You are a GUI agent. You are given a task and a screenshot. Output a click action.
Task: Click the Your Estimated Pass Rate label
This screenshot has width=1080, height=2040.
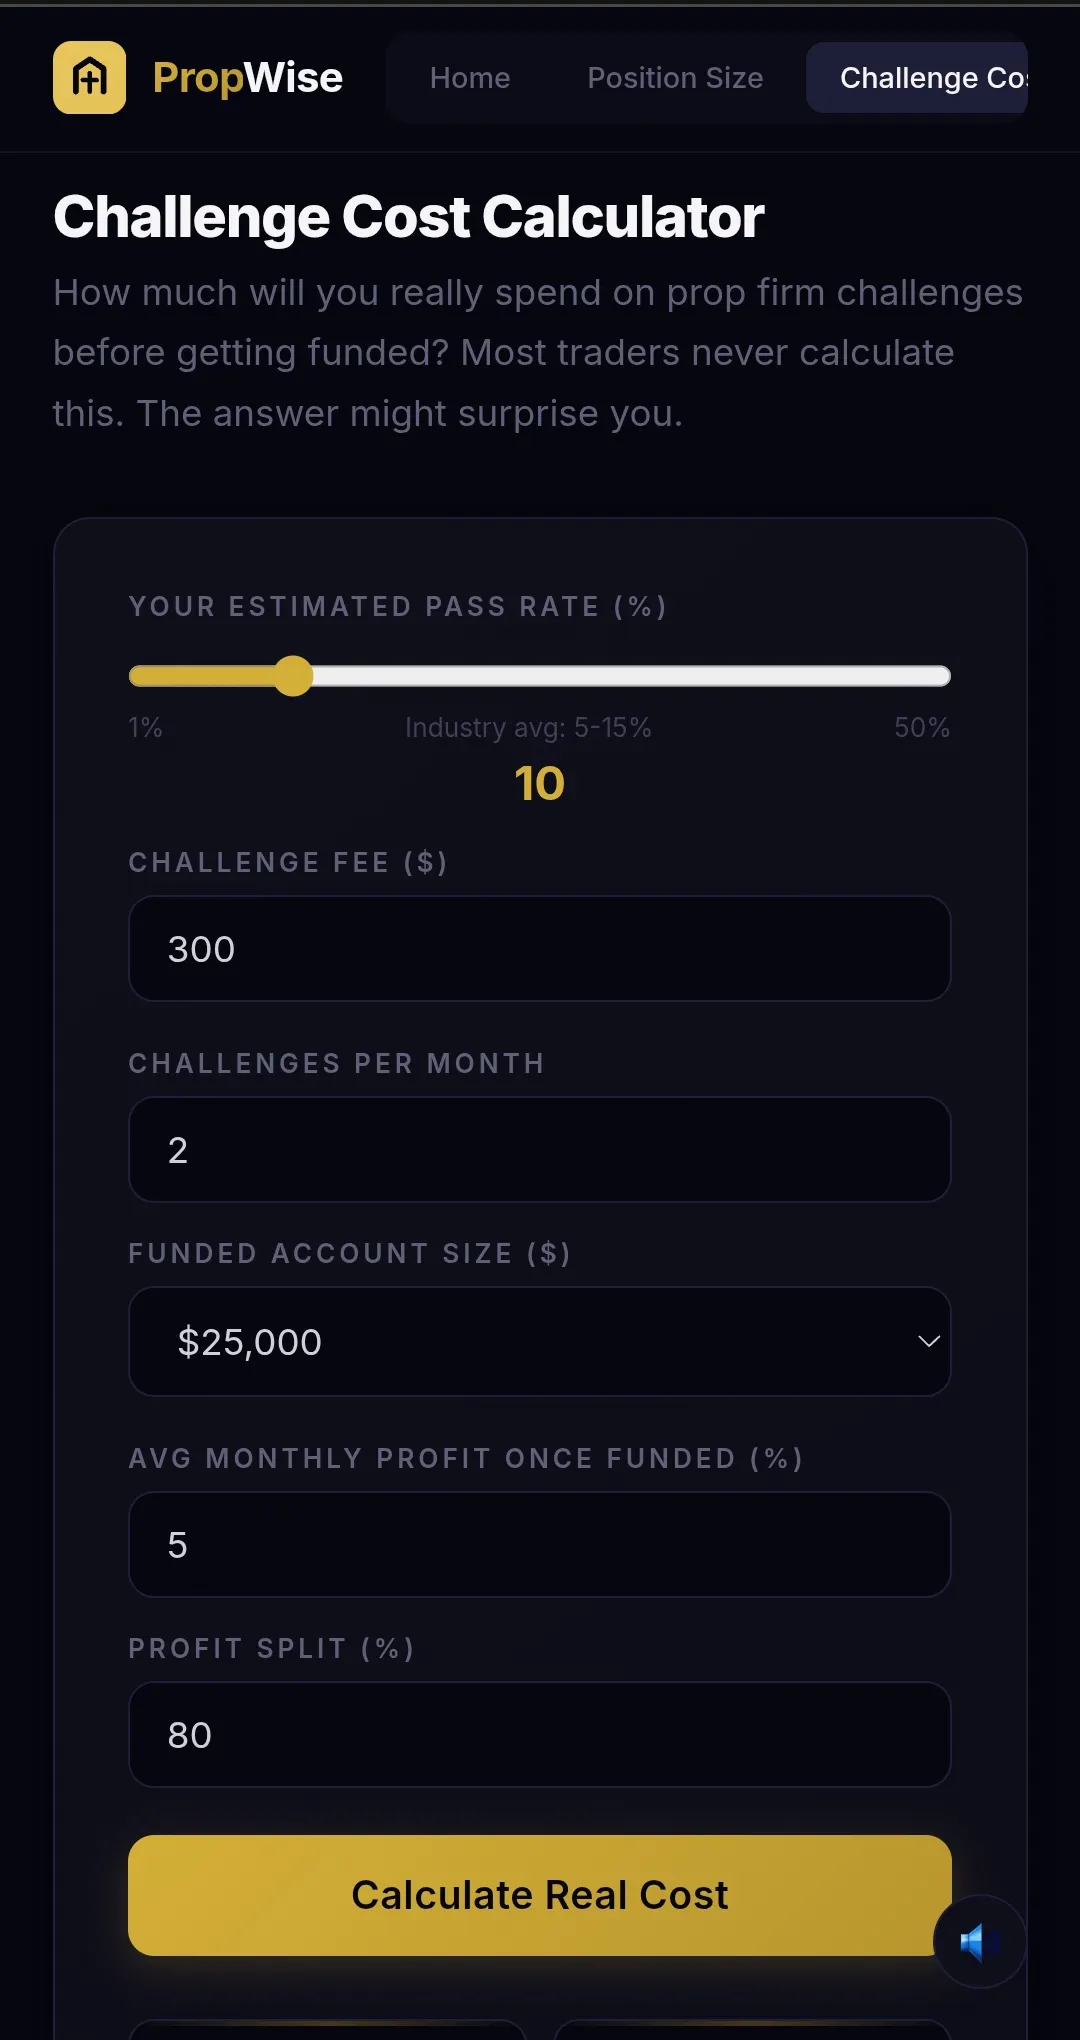pos(398,606)
